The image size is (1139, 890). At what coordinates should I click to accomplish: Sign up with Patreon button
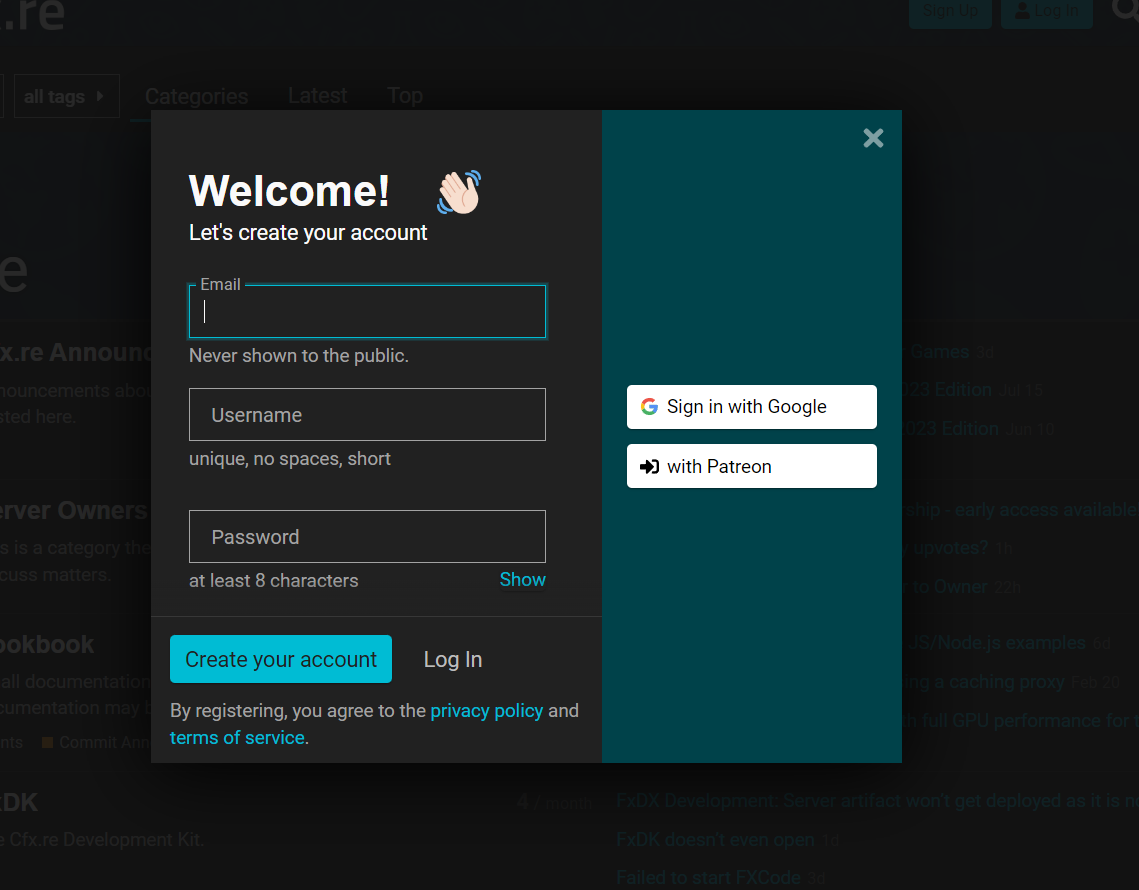pyautogui.click(x=751, y=467)
